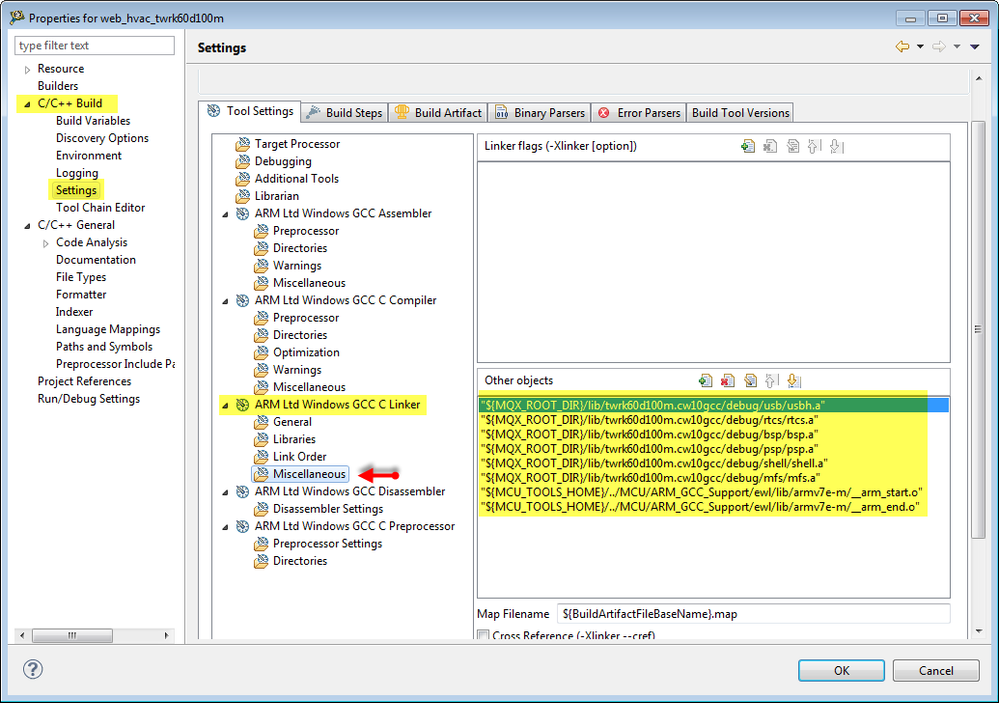The height and width of the screenshot is (703, 999).
Task: Select the bsp.a object entry
Action: pyautogui.click(x=714, y=435)
